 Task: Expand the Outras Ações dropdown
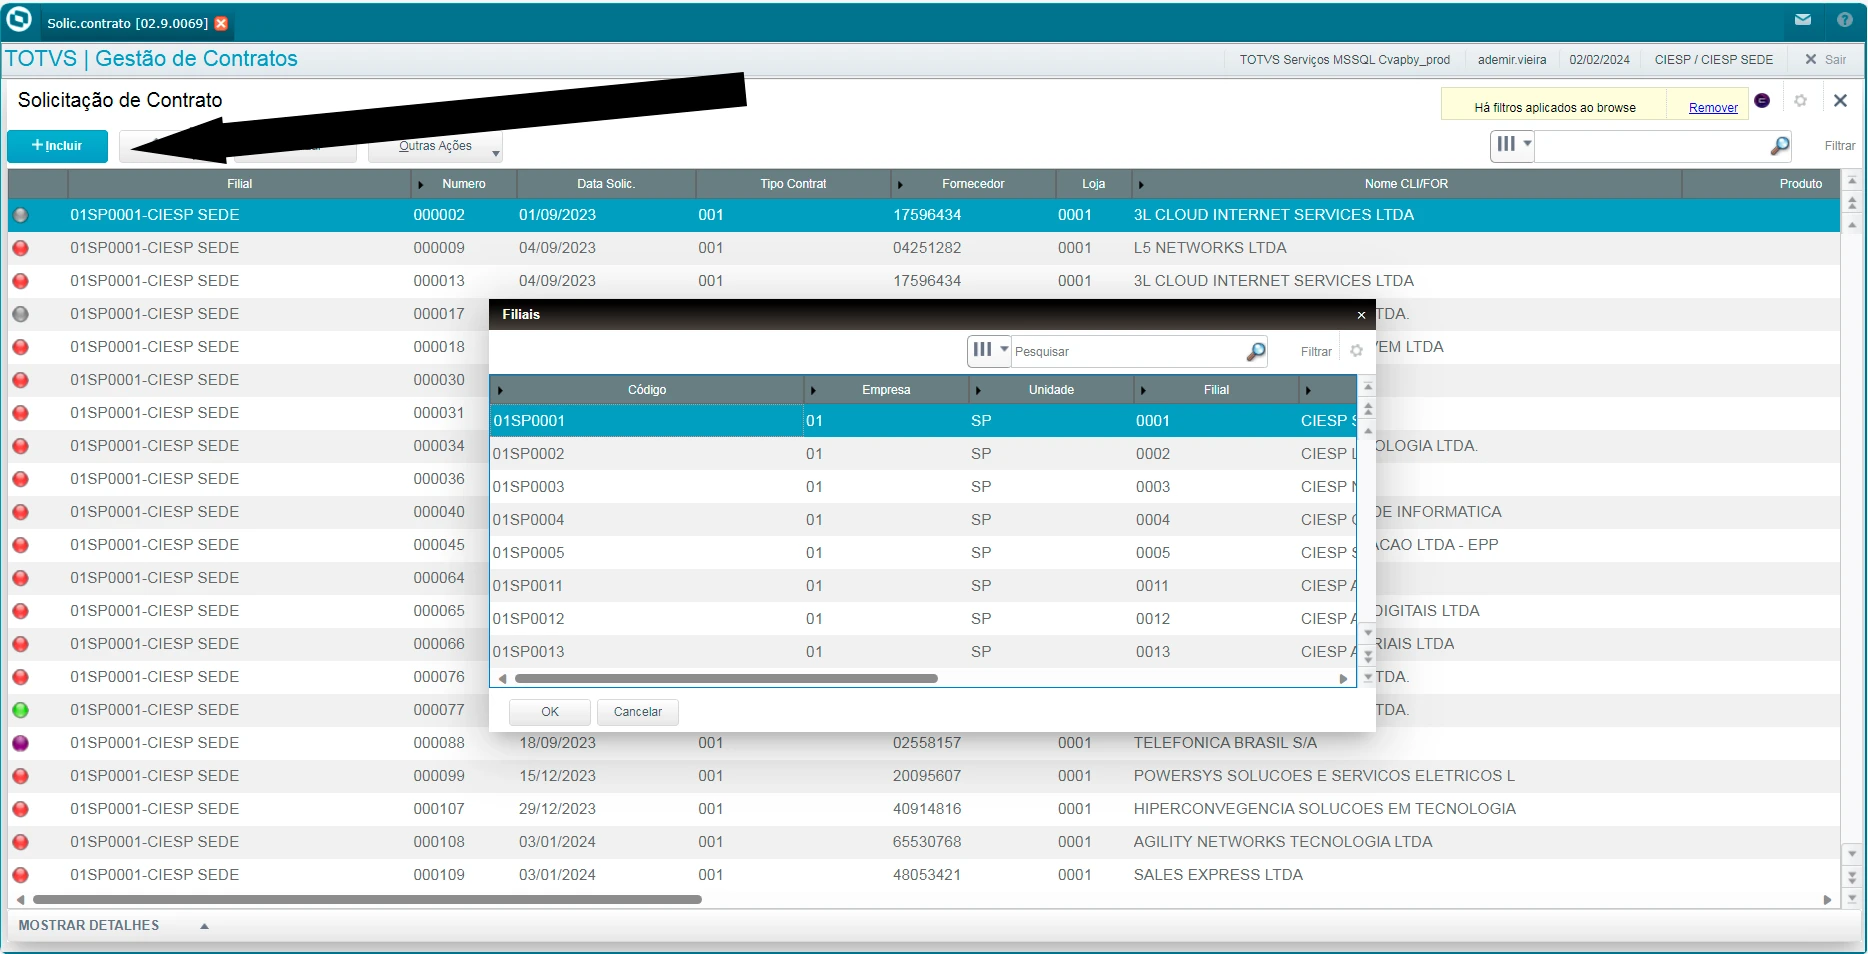pos(436,147)
